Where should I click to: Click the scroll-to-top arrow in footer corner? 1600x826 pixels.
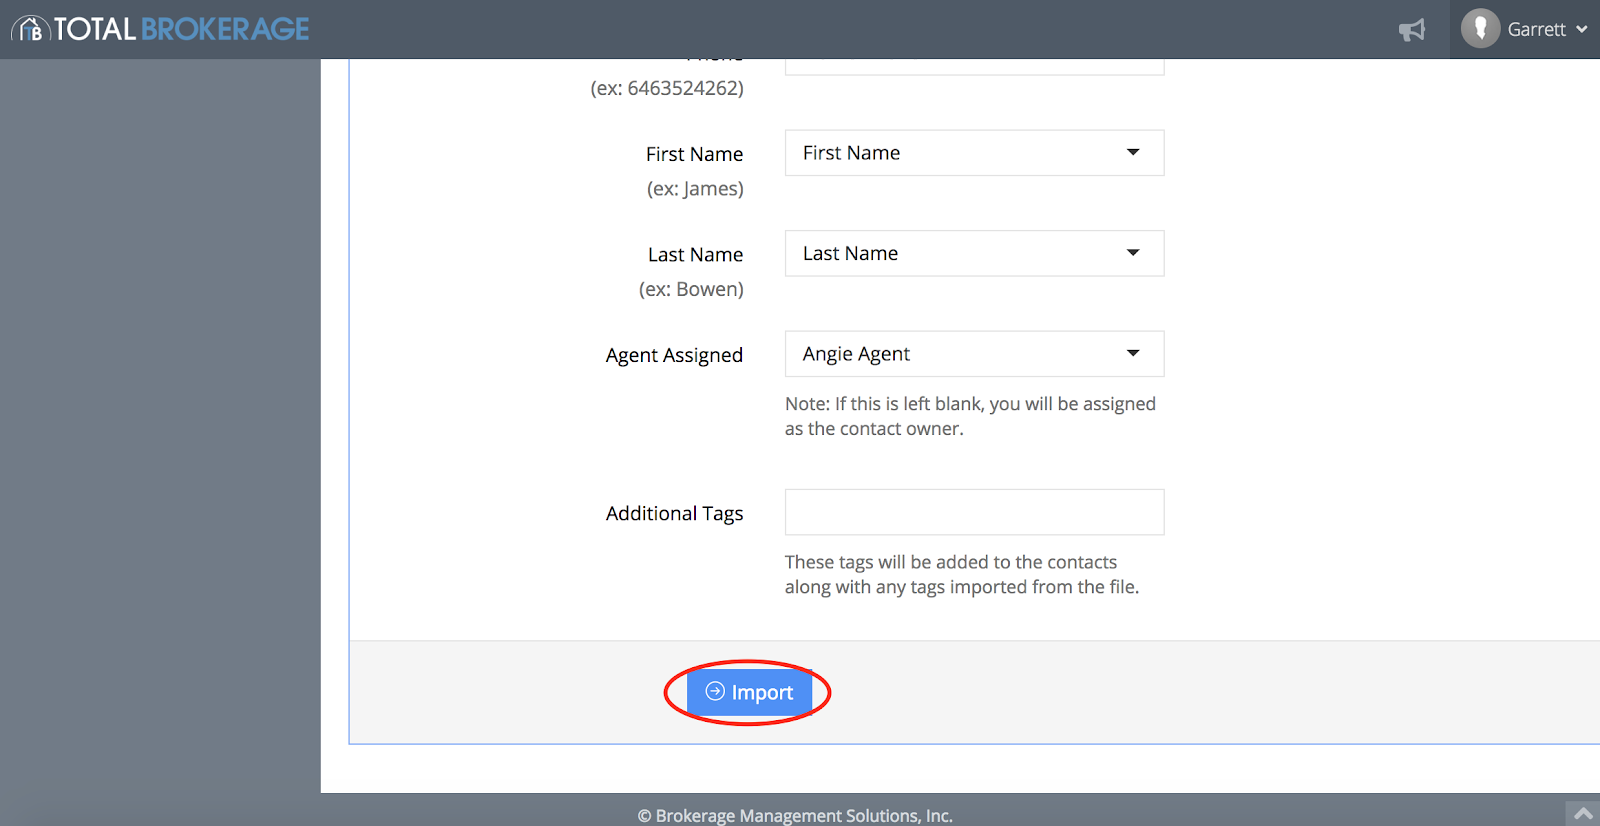click(x=1583, y=813)
